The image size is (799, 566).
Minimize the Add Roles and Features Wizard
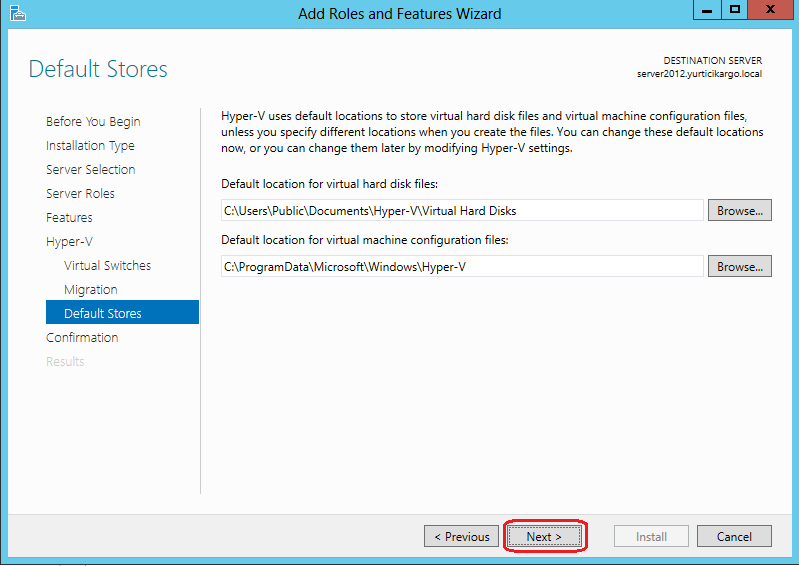click(x=707, y=10)
